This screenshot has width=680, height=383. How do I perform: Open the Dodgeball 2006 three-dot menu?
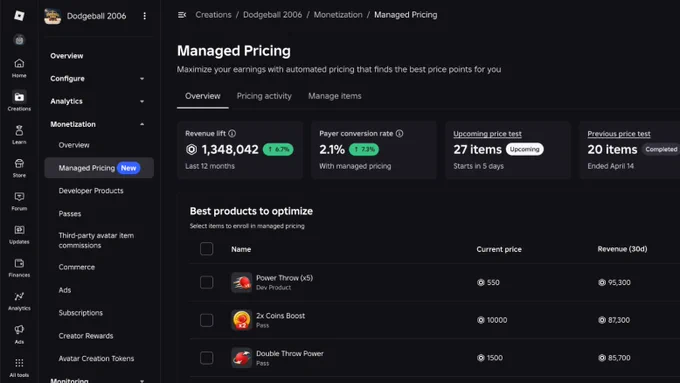tap(144, 16)
